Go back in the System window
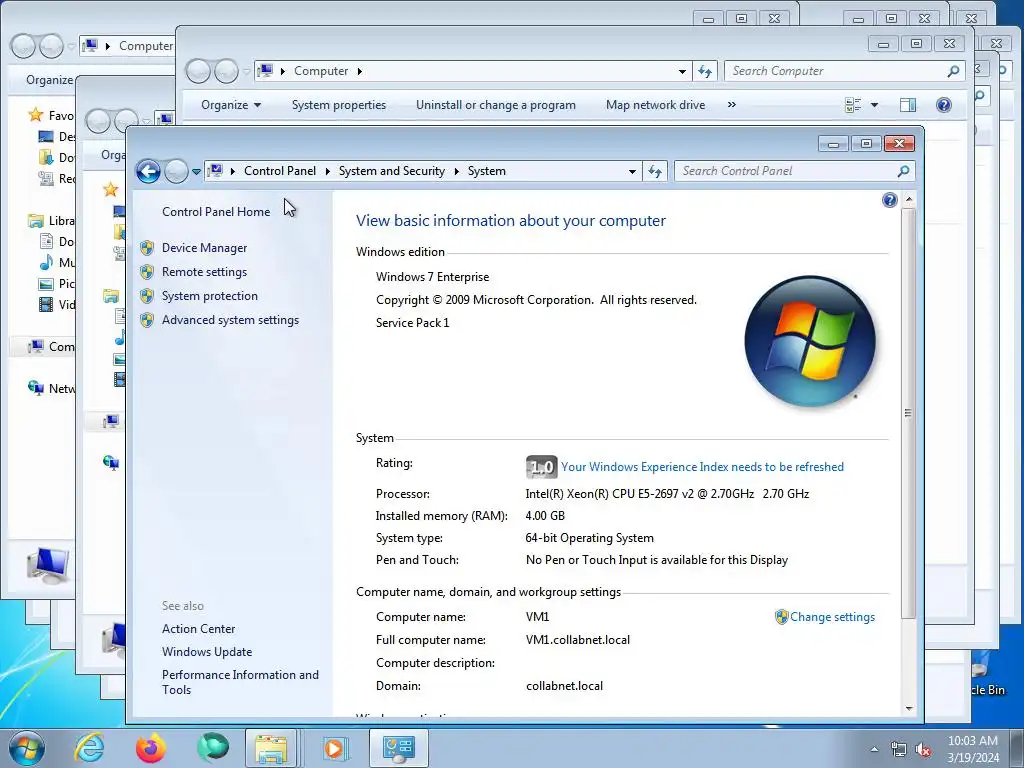This screenshot has height=768, width=1024. pyautogui.click(x=148, y=172)
